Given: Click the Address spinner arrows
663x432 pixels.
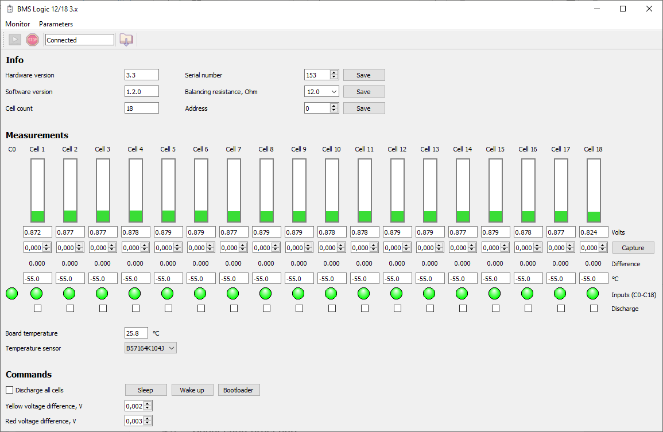Looking at the screenshot, I should pos(334,108).
